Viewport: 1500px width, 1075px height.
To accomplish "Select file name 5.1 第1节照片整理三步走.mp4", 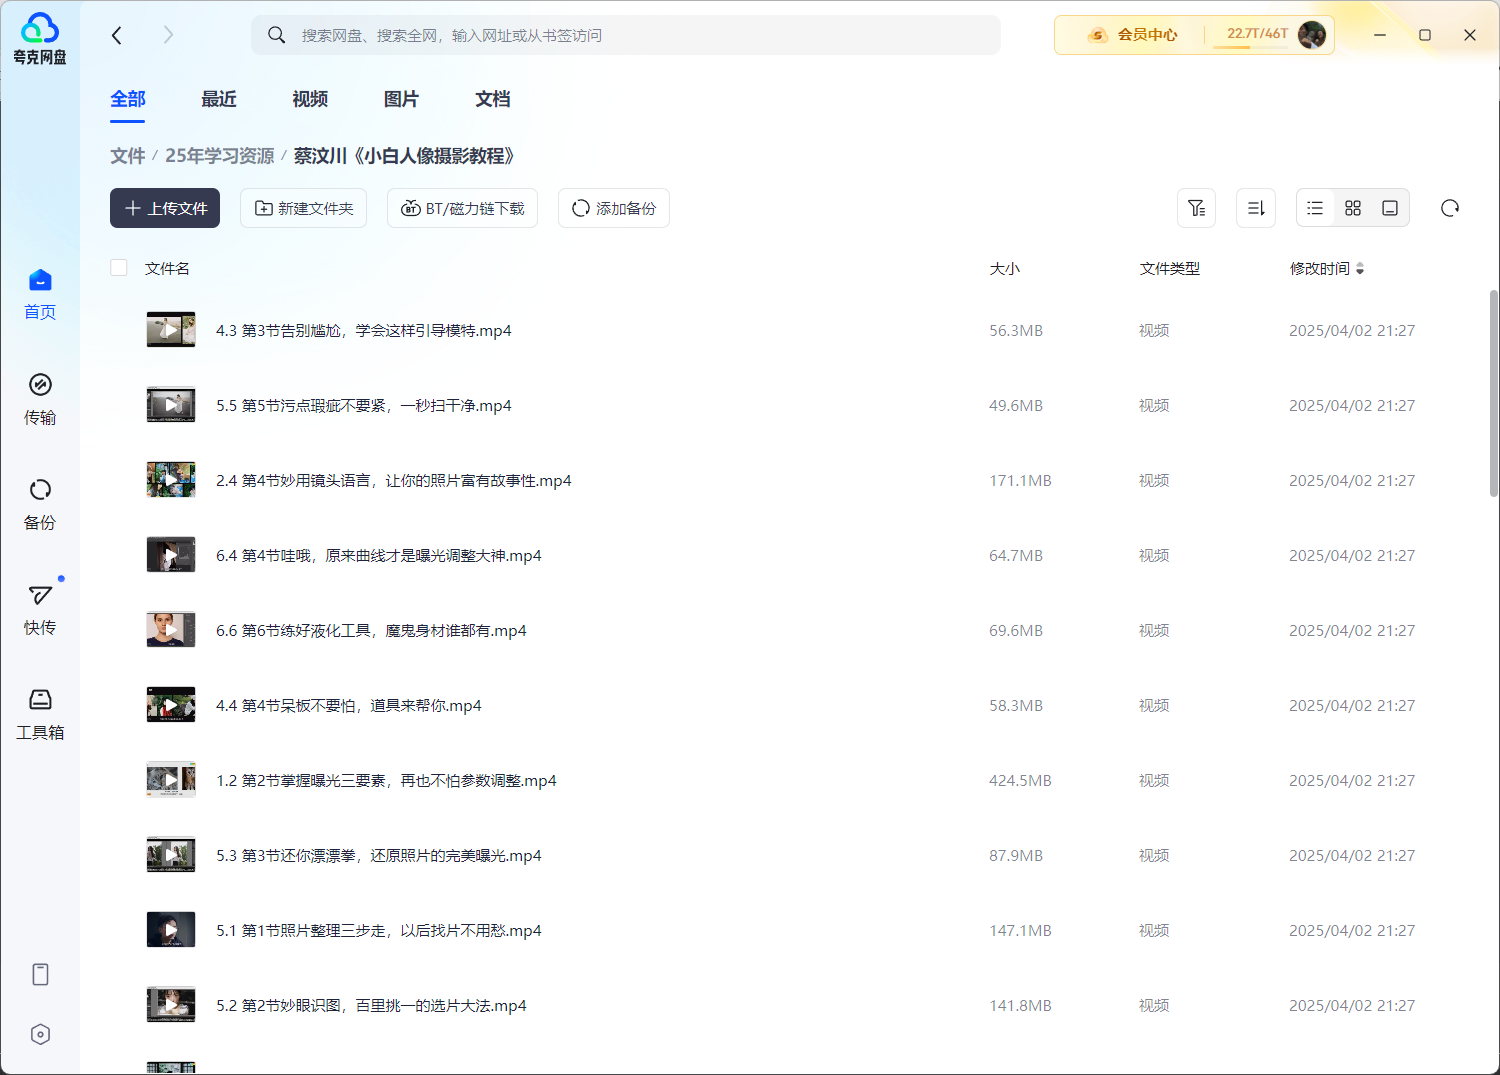I will point(379,931).
